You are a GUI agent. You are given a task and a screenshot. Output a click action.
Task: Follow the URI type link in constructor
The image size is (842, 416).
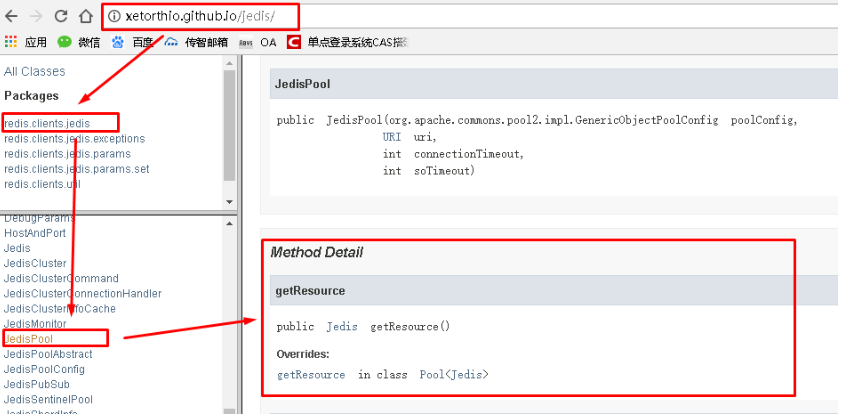pyautogui.click(x=392, y=137)
